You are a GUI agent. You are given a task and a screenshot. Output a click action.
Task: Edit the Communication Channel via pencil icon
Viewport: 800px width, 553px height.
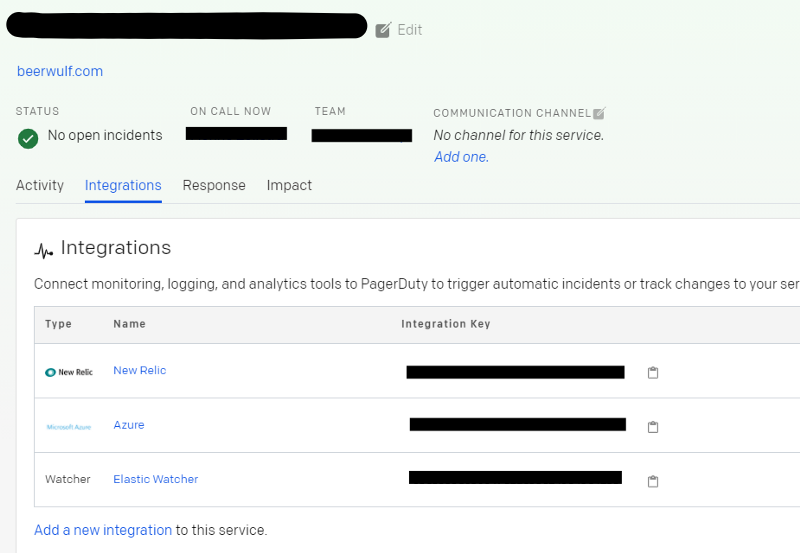[599, 113]
